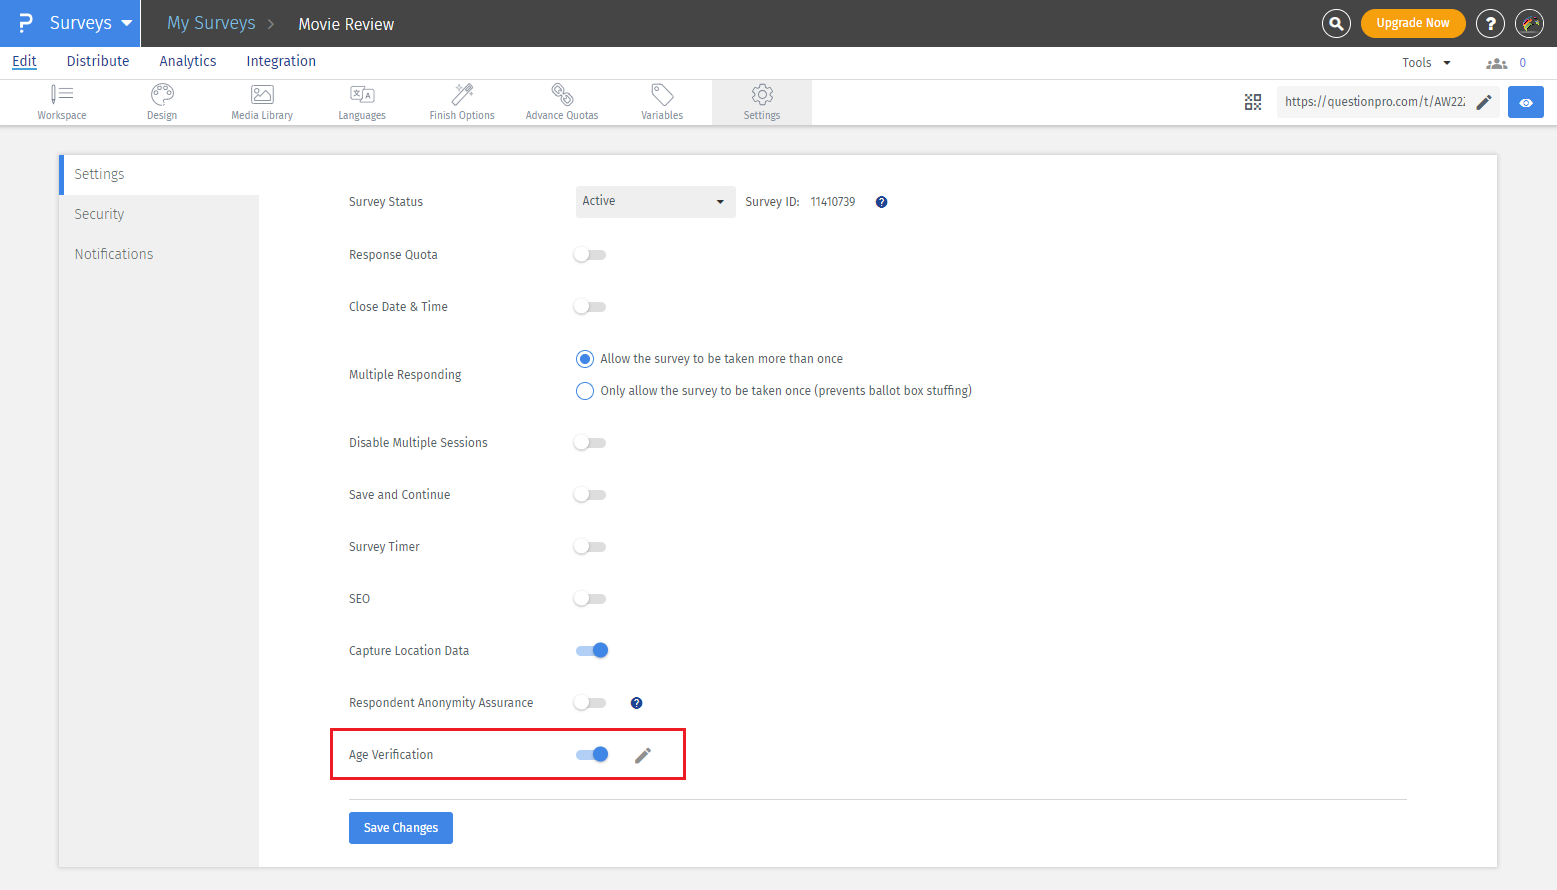The image size is (1557, 890).
Task: Click the blue survey preview eye button
Action: (1525, 102)
